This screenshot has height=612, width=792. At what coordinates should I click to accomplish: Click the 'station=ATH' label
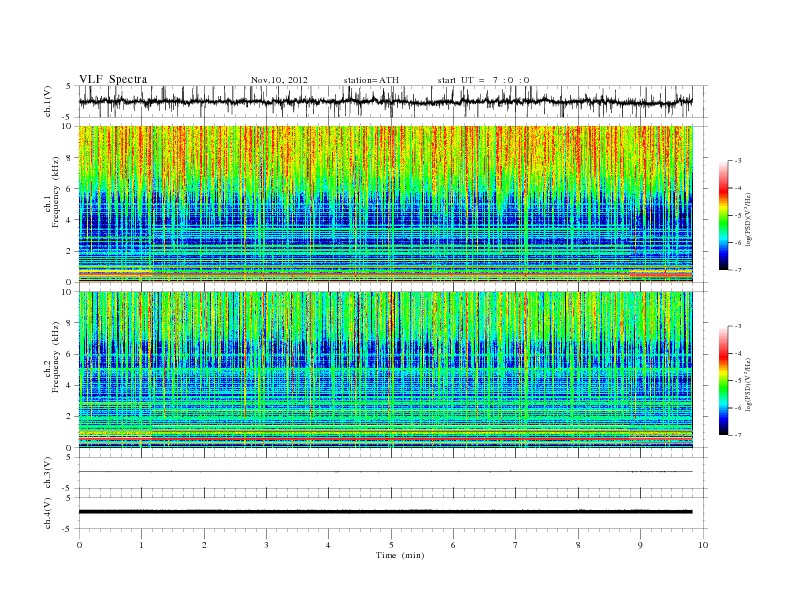click(371, 80)
